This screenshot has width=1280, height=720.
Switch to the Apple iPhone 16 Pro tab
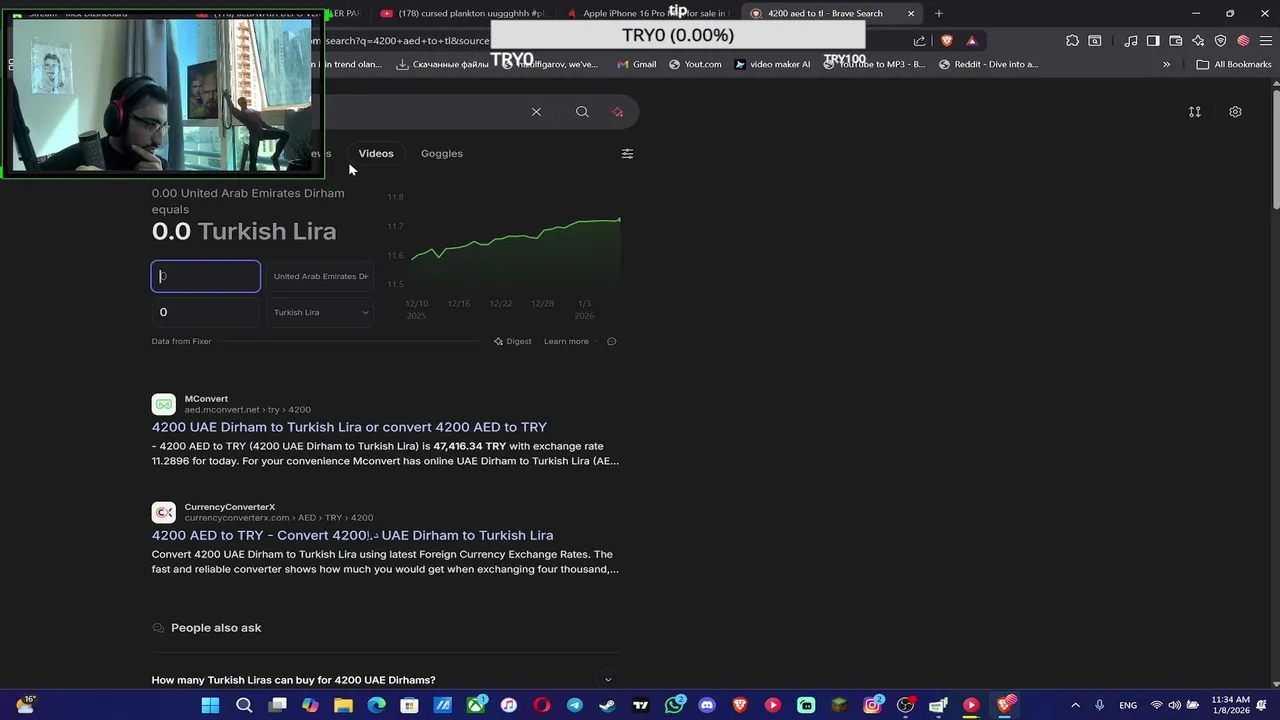(647, 13)
